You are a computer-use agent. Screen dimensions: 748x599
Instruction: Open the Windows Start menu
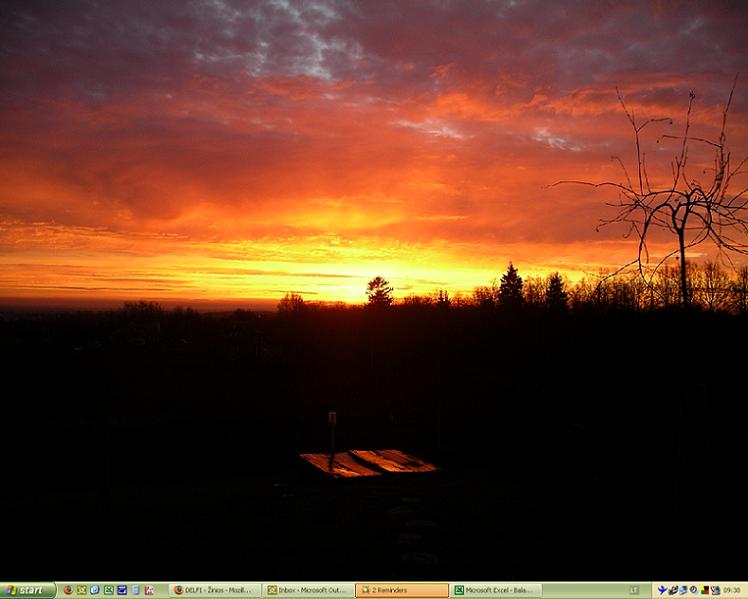tap(27, 590)
